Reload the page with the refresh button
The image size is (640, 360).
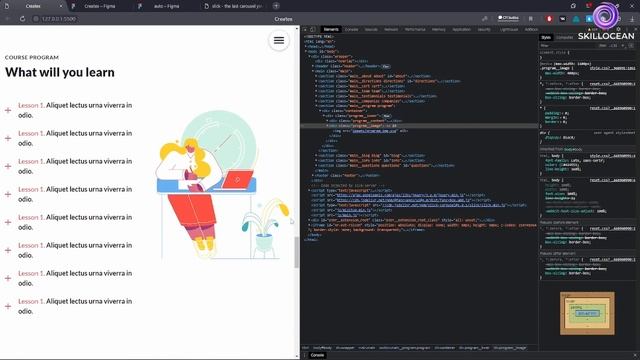point(22,19)
